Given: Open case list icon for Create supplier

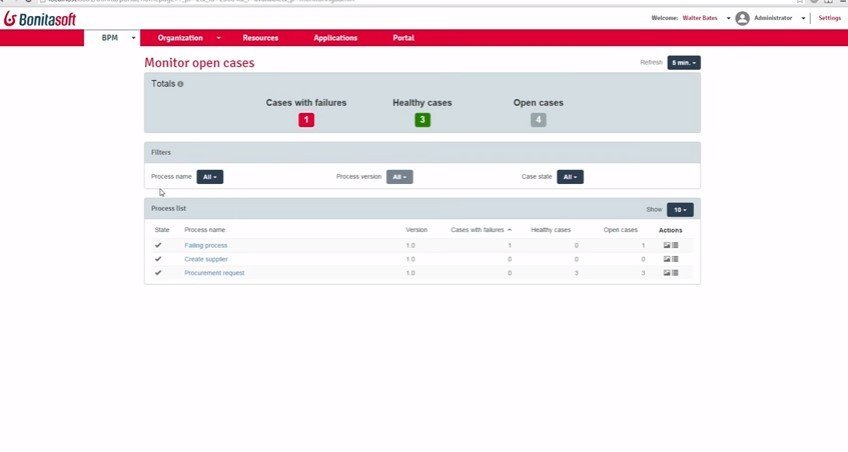Looking at the screenshot, I should [x=675, y=259].
